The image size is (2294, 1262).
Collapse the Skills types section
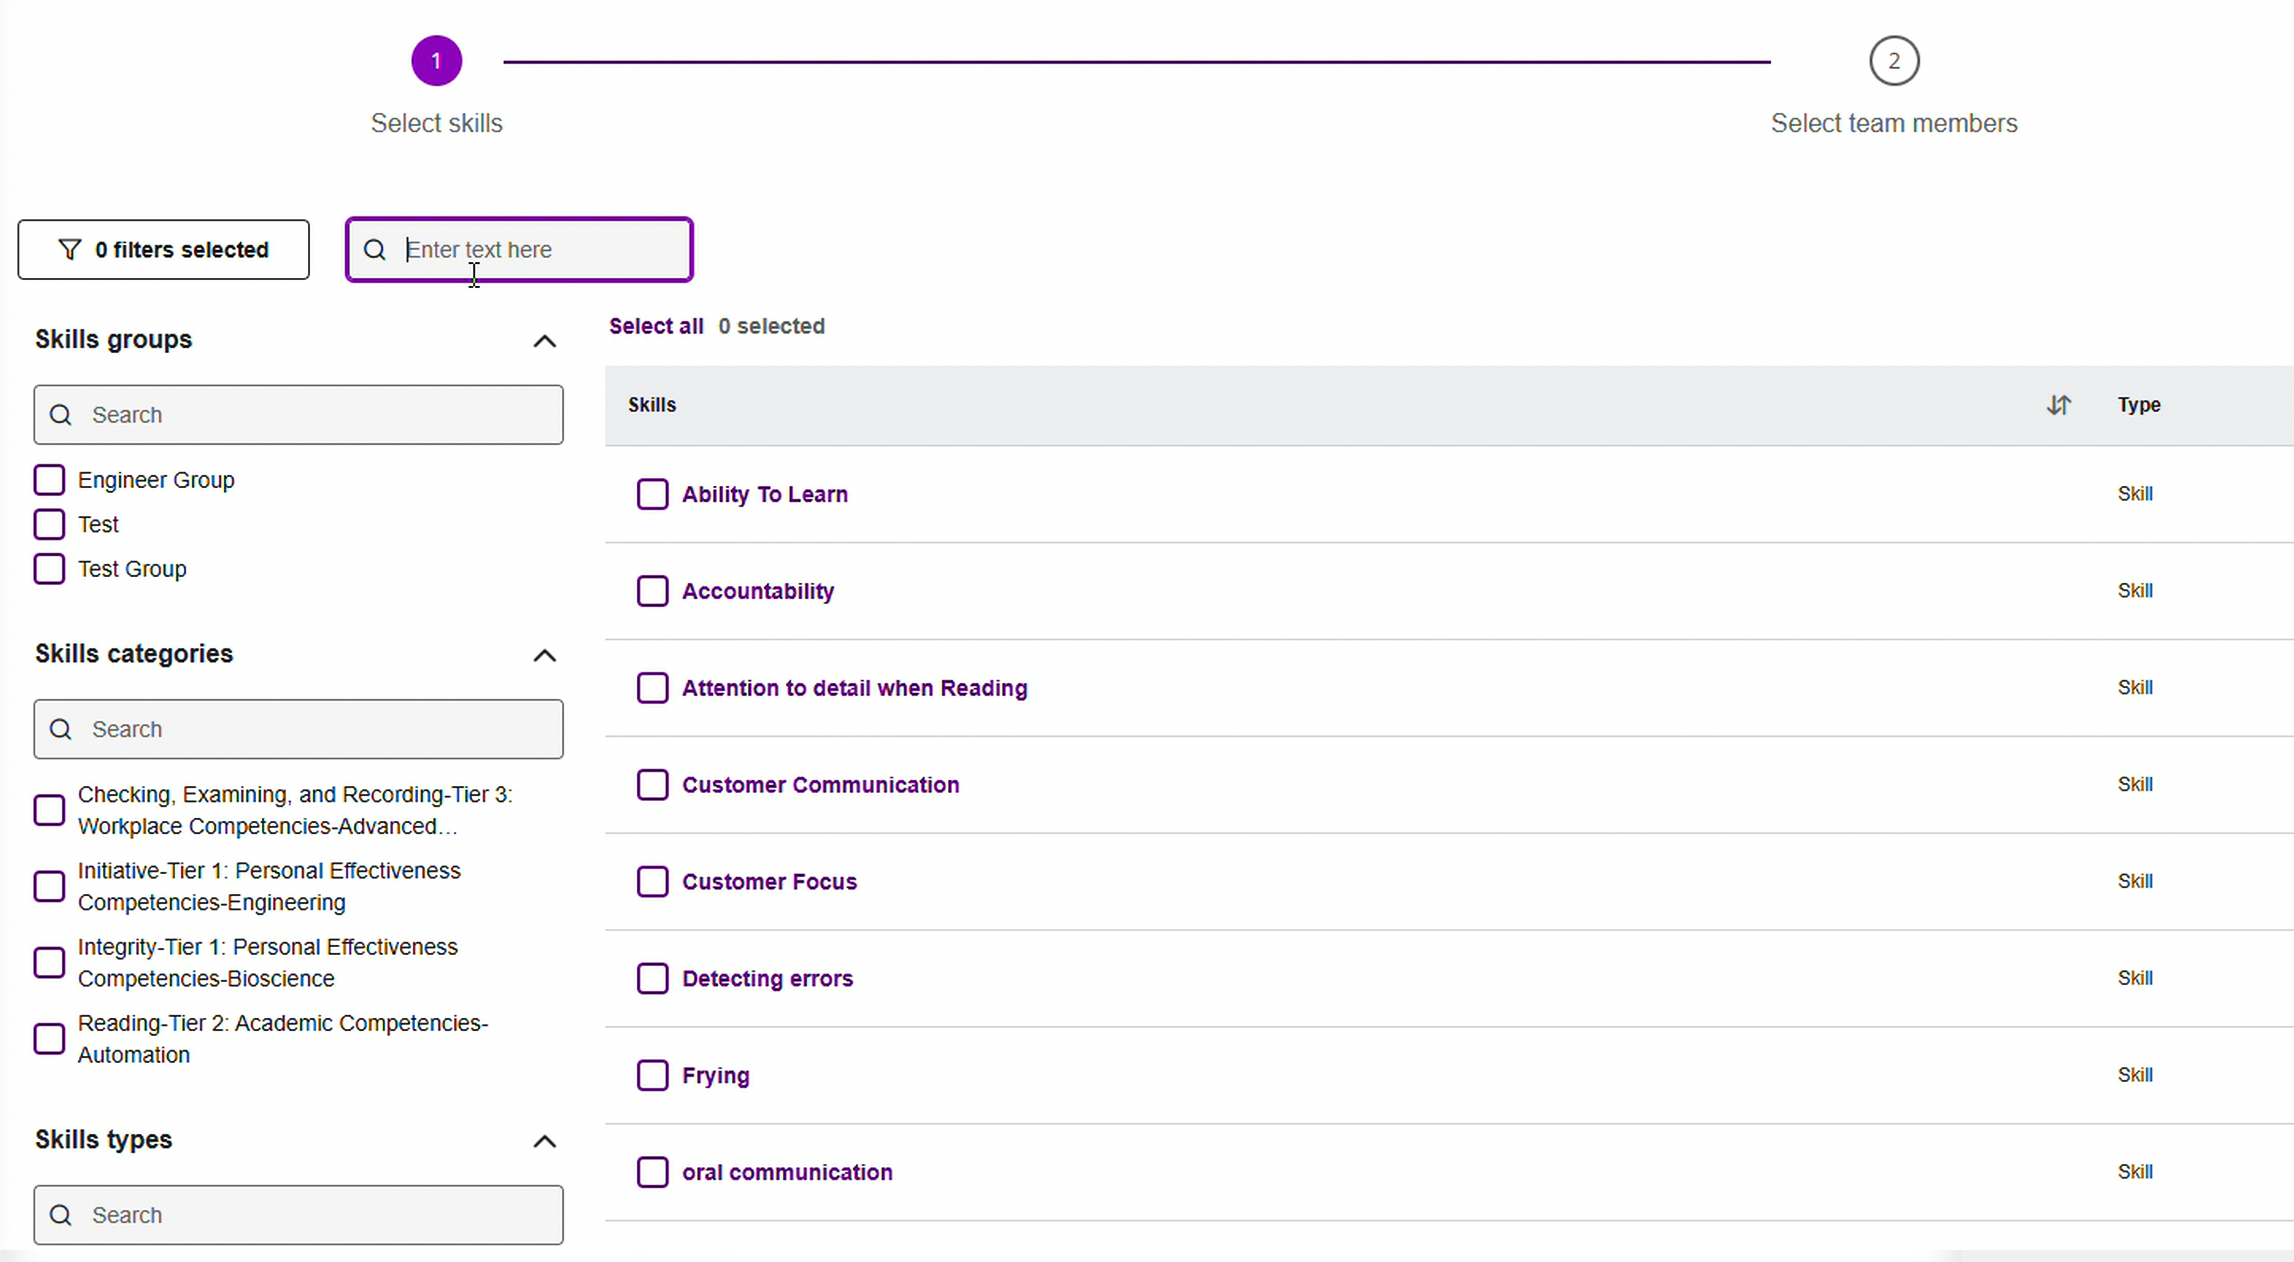(544, 1142)
